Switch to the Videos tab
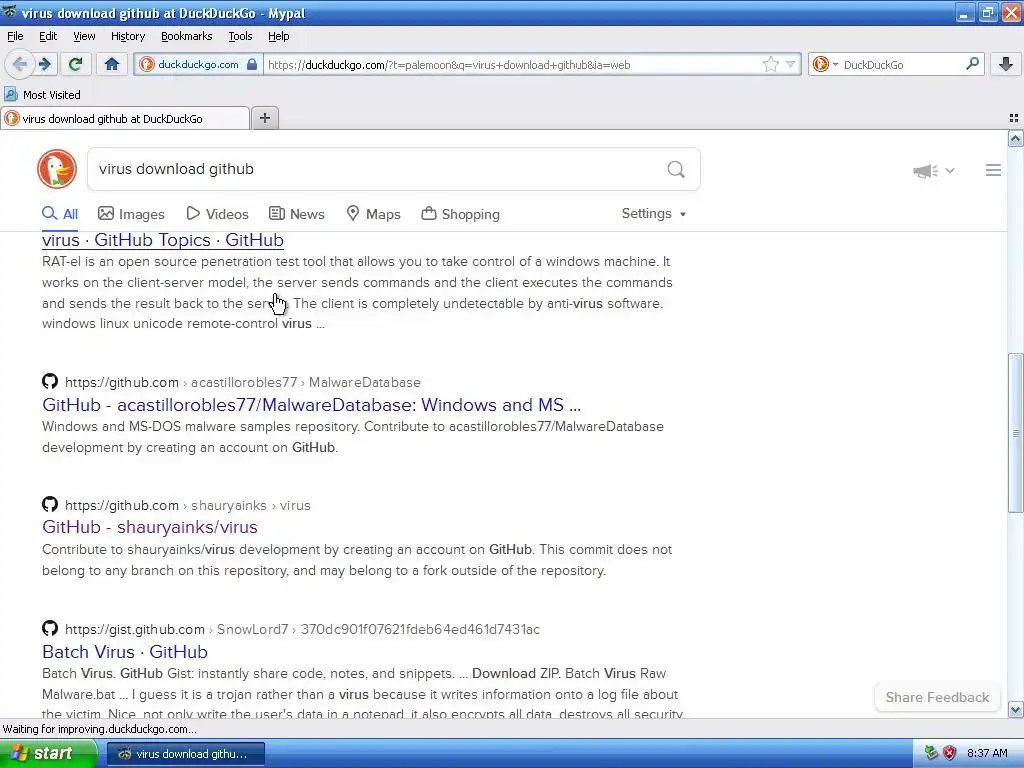The width and height of the screenshot is (1024, 768). (x=217, y=214)
